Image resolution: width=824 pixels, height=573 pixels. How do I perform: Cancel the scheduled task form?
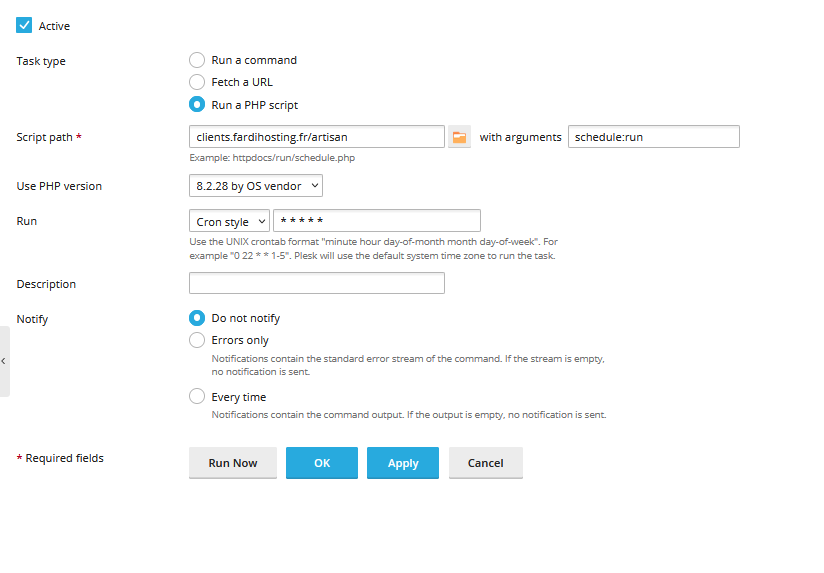(x=486, y=463)
